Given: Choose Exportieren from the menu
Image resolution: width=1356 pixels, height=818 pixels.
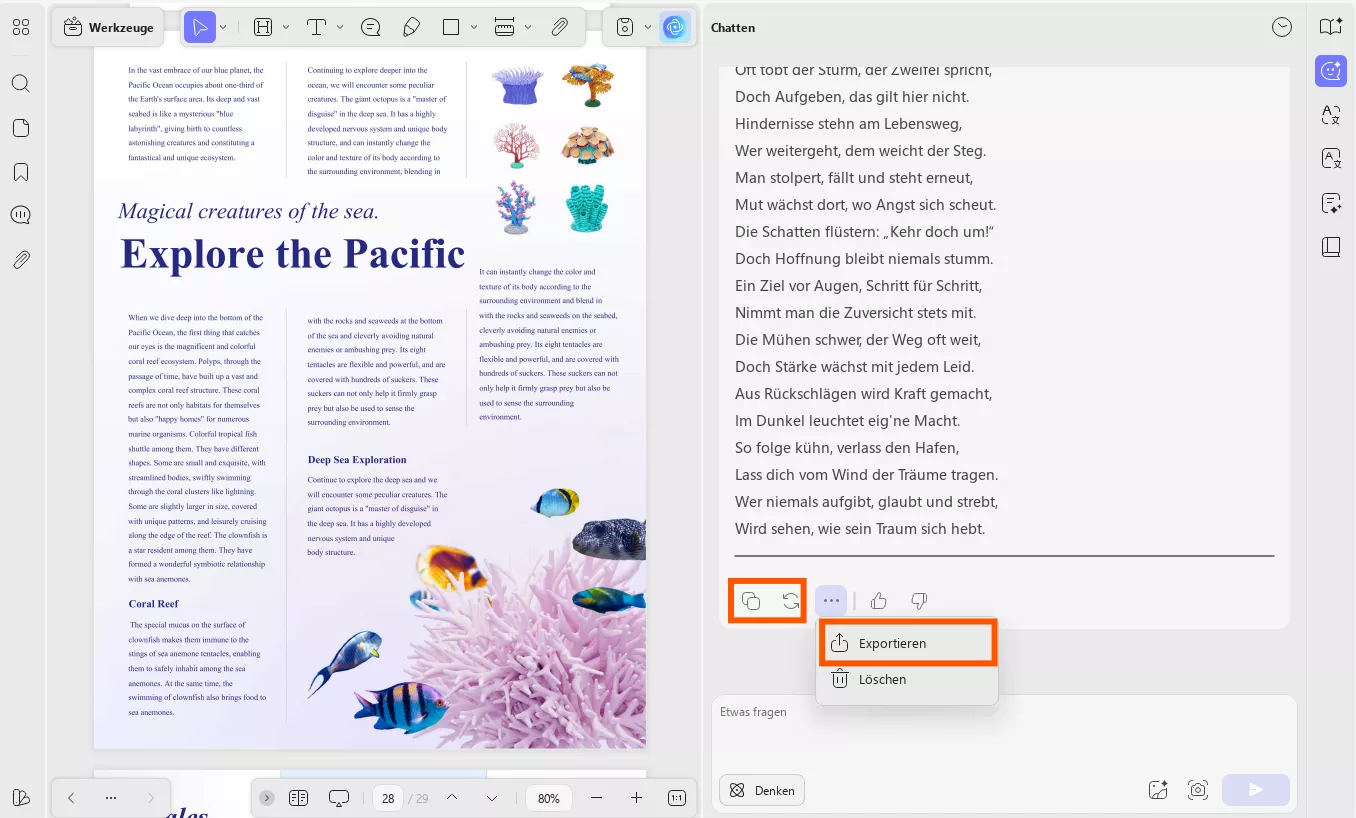Looking at the screenshot, I should (907, 643).
